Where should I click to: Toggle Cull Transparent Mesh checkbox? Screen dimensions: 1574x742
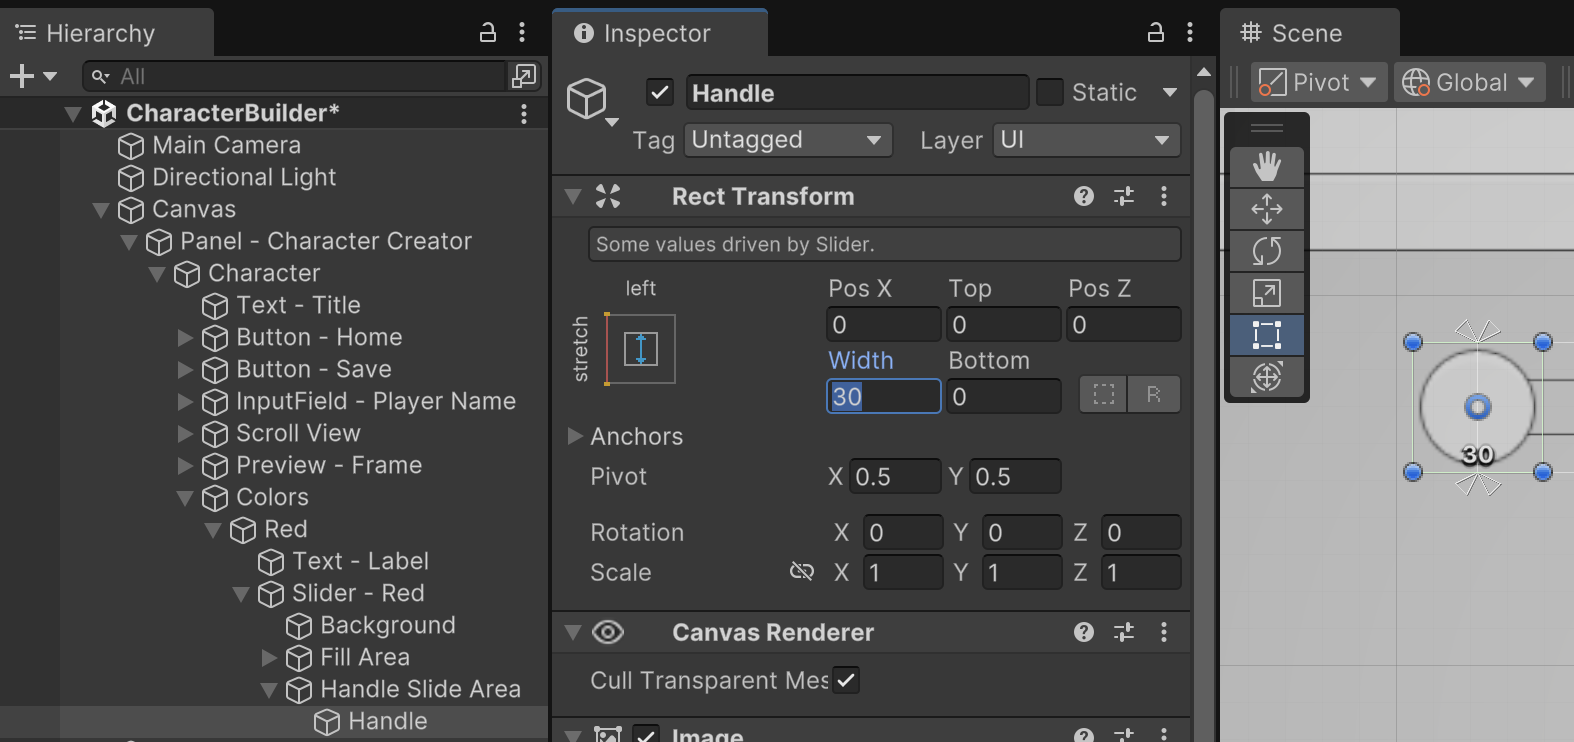pyautogui.click(x=846, y=680)
